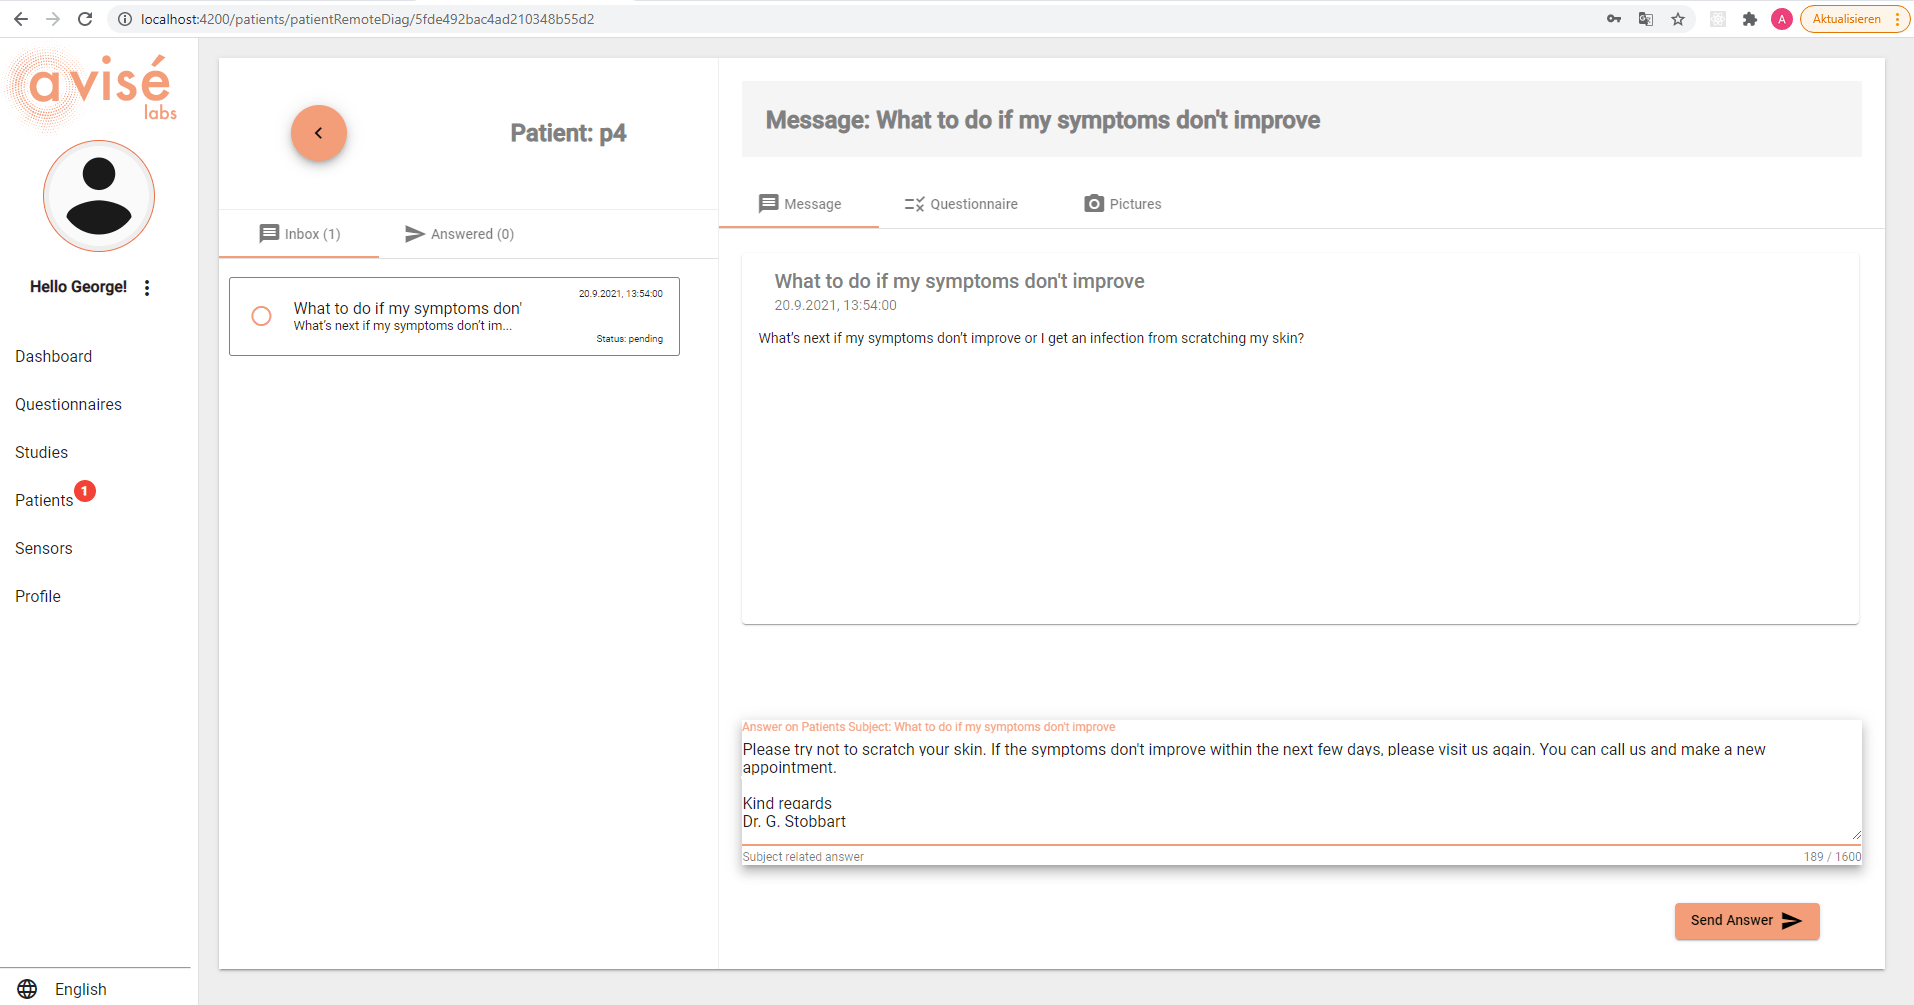This screenshot has width=1914, height=1005.
Task: Click the 'Hello George!' greeting
Action: [79, 287]
